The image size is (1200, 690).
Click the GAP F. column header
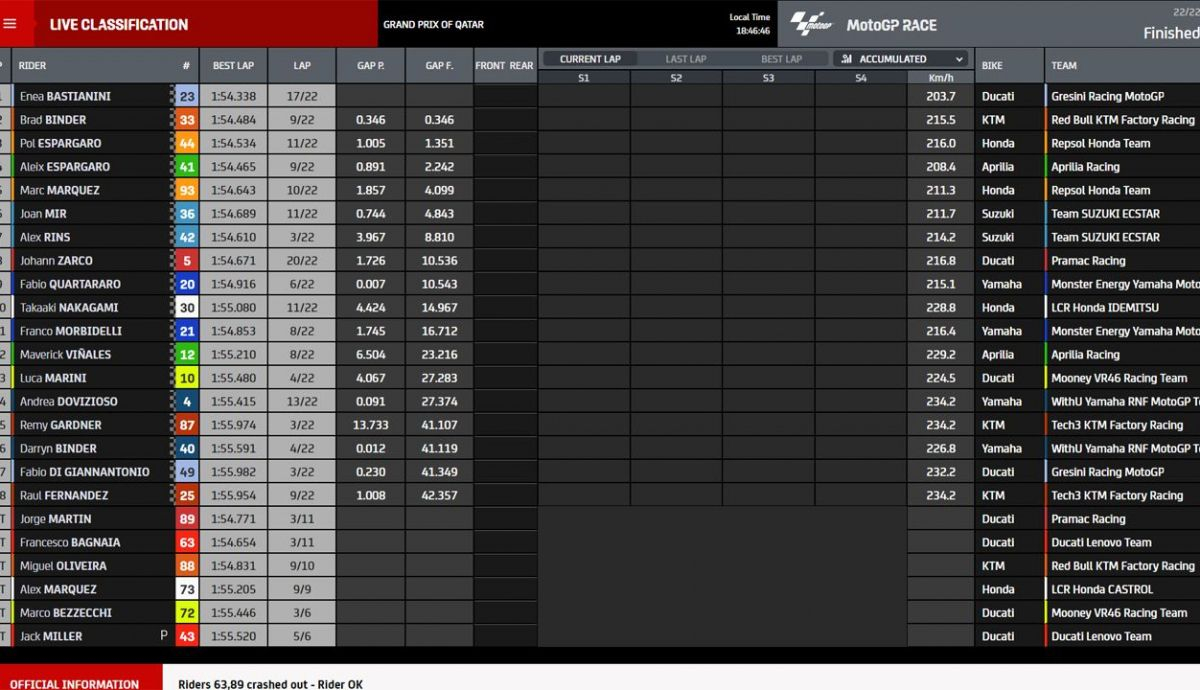pyautogui.click(x=439, y=66)
